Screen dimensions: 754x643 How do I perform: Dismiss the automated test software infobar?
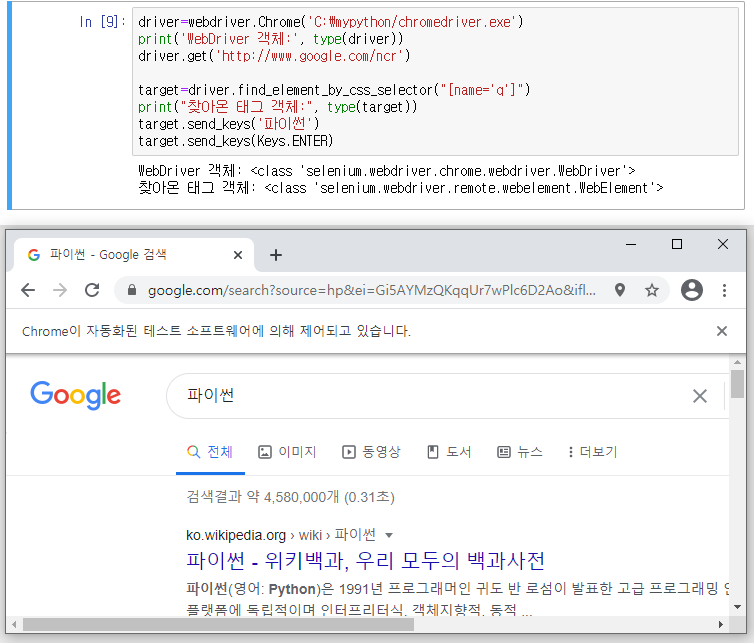(x=721, y=331)
